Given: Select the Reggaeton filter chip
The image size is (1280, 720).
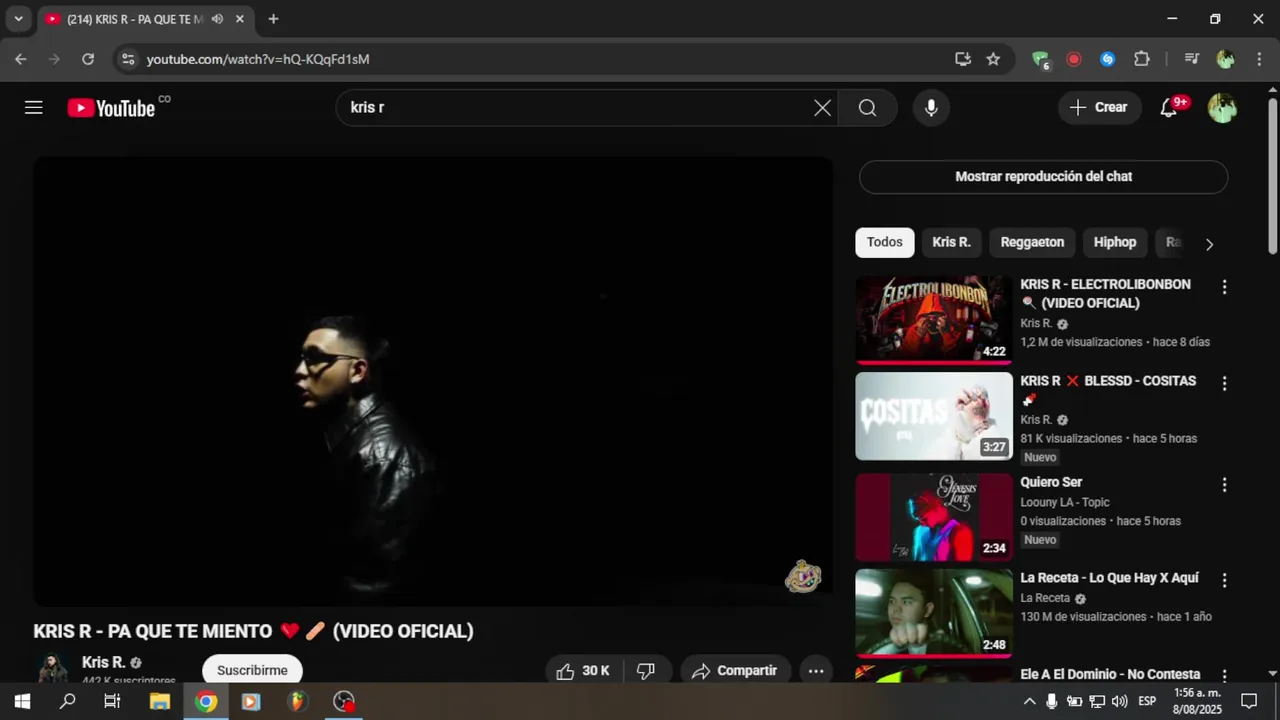Looking at the screenshot, I should tap(1032, 242).
